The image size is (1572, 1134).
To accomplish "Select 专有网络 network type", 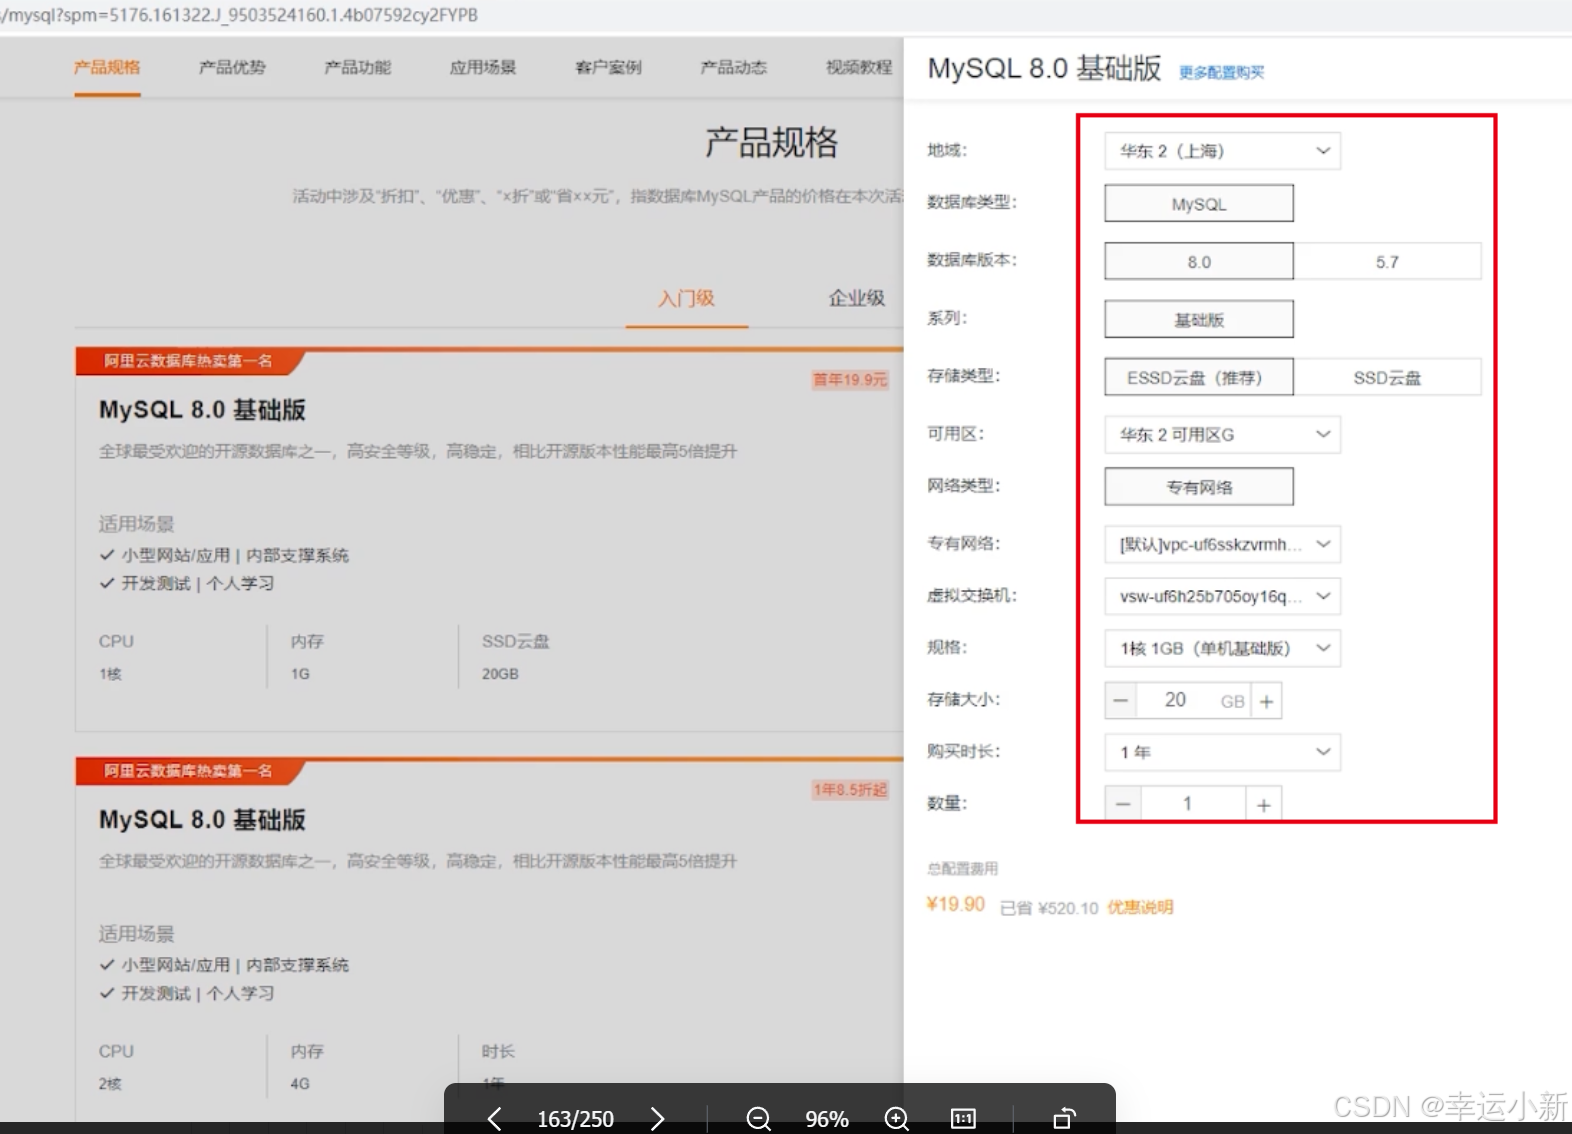I will click(1199, 487).
